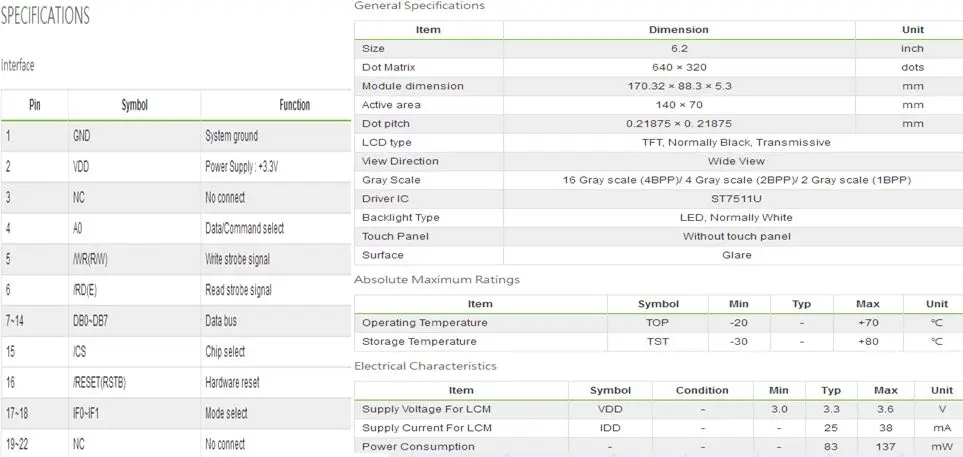This screenshot has height=457, width=963.
Task: Select the Interface section label
Action: point(17,65)
